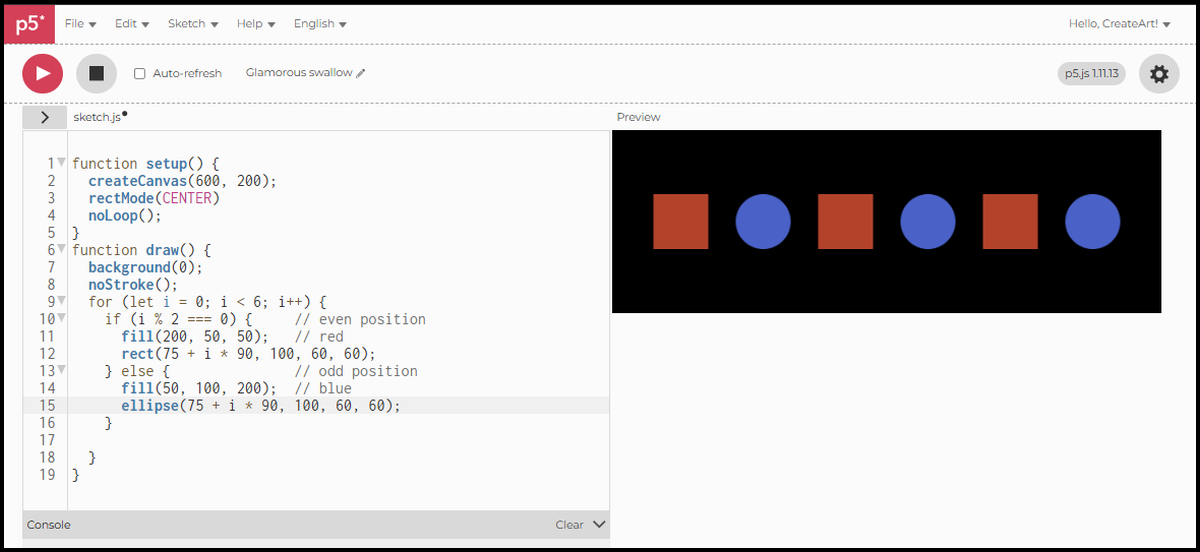
Task: Click the '// odd position' comment
Action: tap(356, 371)
